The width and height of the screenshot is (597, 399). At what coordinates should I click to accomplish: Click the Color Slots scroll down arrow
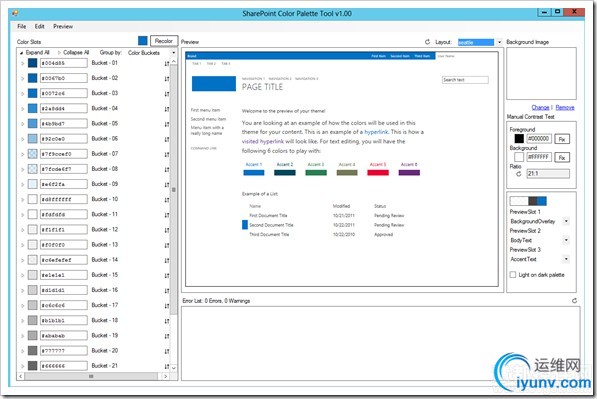(174, 368)
